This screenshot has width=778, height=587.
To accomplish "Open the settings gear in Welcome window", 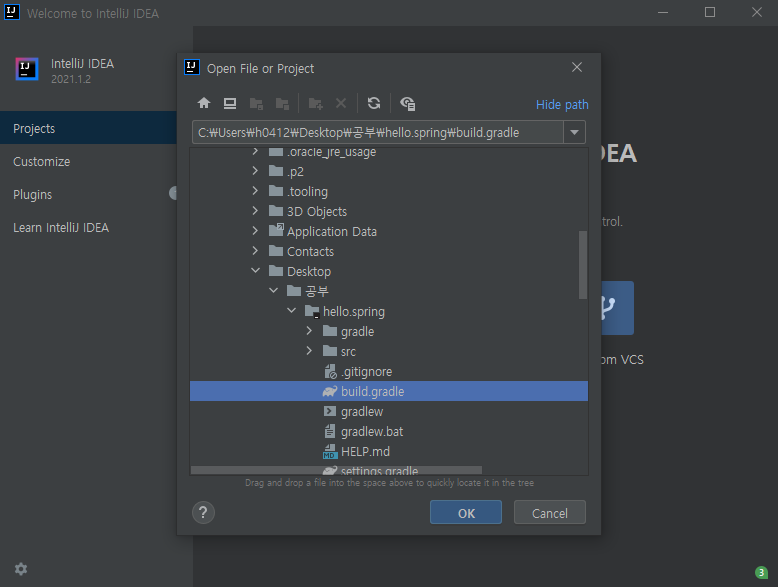I will click(x=21, y=569).
